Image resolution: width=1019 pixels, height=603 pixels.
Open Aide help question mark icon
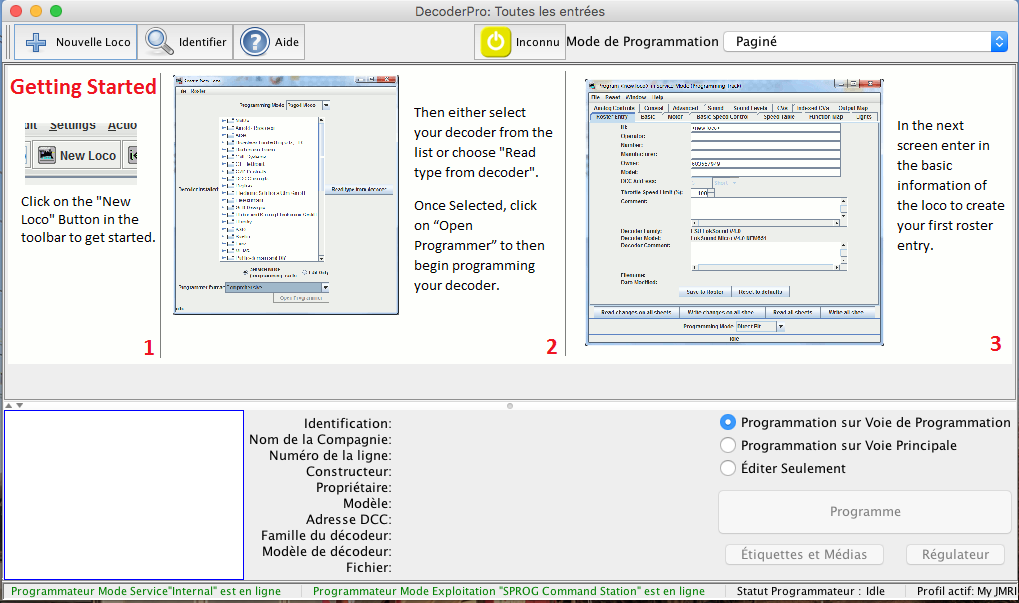coord(255,42)
